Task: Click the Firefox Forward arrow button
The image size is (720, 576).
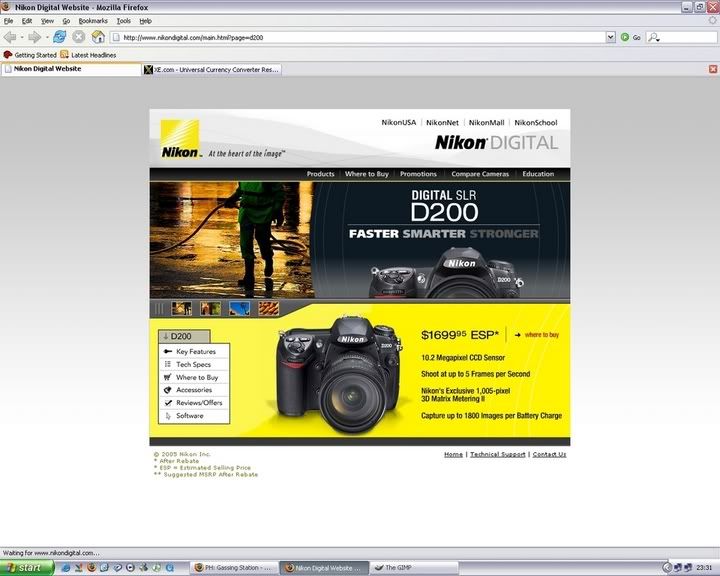Action: (34, 37)
